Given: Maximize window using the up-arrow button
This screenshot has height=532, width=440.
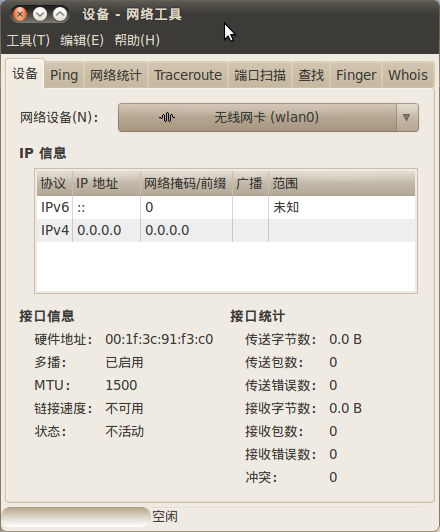Looking at the screenshot, I should 60,14.
